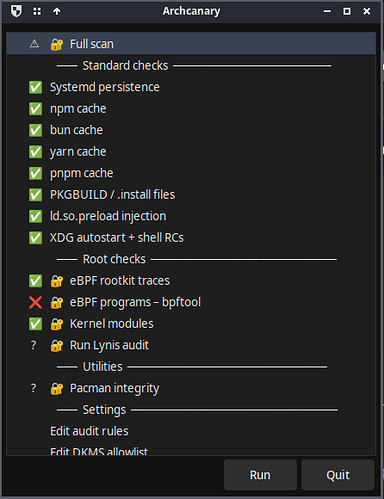Image resolution: width=384 pixels, height=499 pixels.
Task: Maximize the Archcanary window
Action: point(347,11)
